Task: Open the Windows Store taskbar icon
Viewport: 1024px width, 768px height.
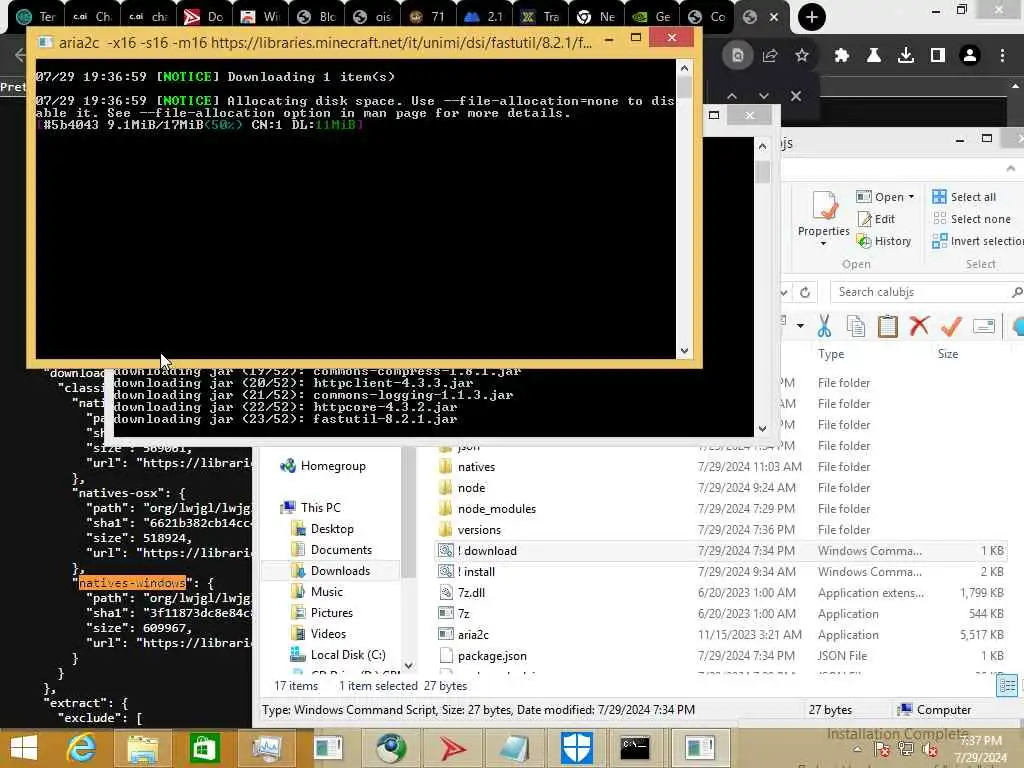Action: (x=204, y=748)
